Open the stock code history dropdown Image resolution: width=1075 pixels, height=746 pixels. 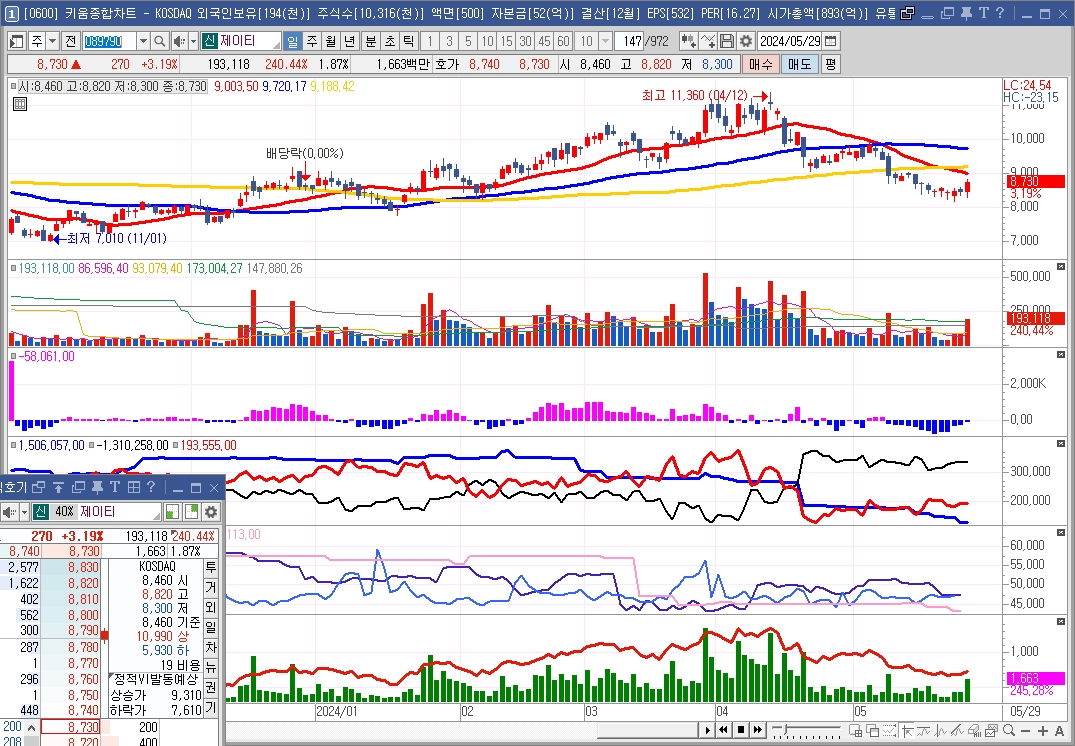pos(143,41)
